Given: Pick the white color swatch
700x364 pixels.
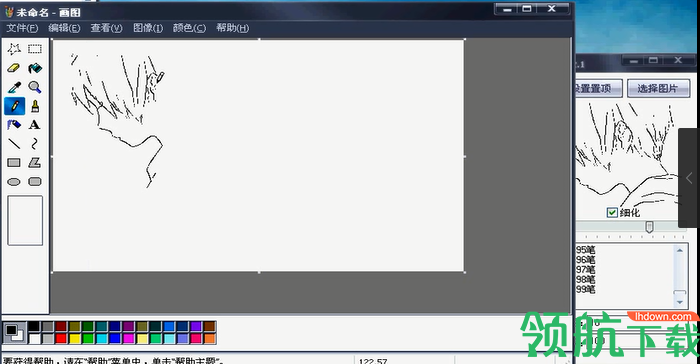Looking at the screenshot, I should click(x=34, y=339).
